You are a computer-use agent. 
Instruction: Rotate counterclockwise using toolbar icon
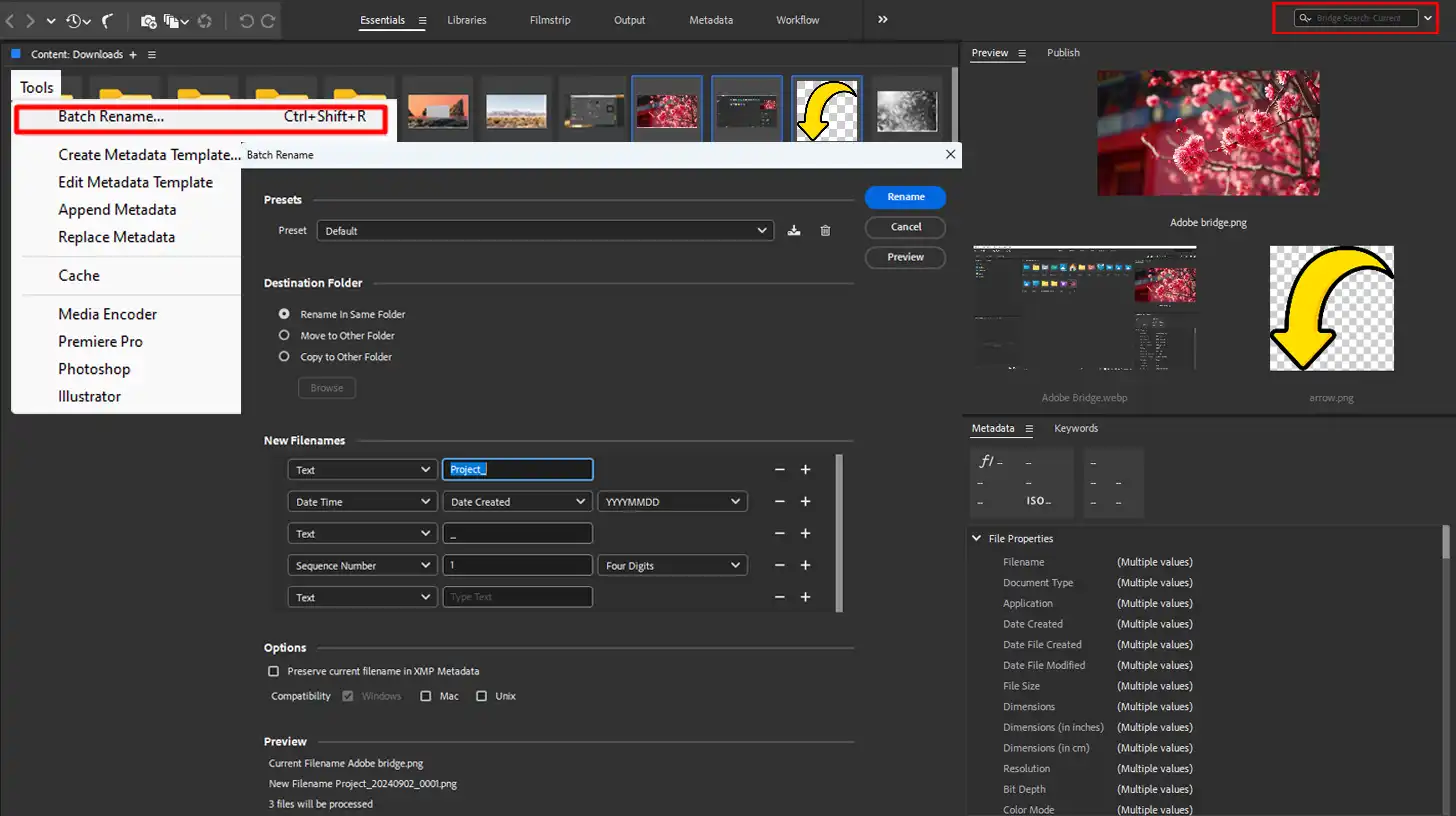pyautogui.click(x=247, y=20)
